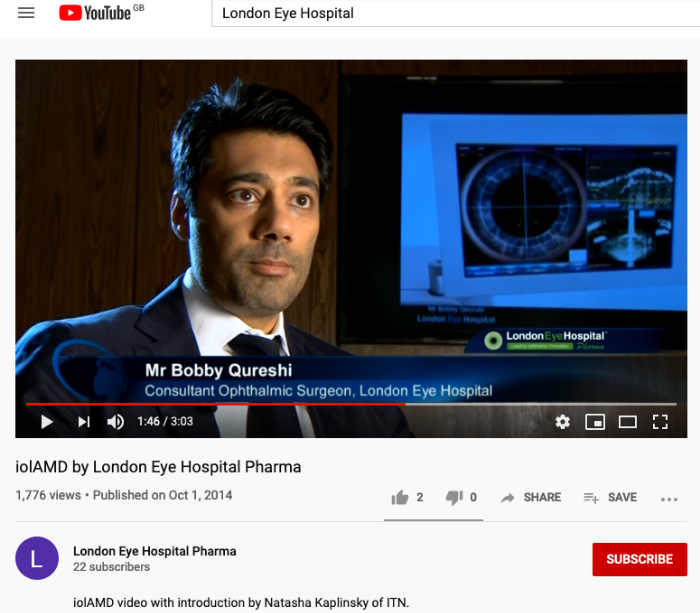
Task: Like the video with thumbs up
Action: [407, 497]
